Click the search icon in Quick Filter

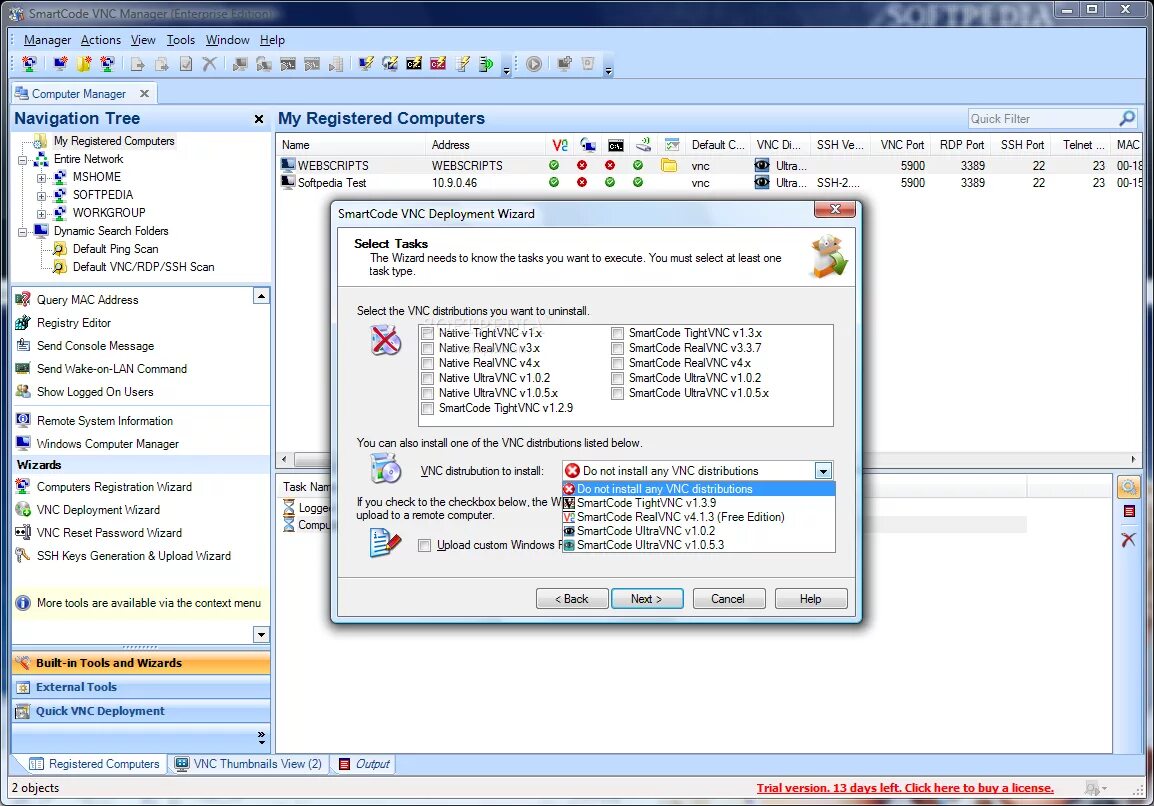[1127, 118]
